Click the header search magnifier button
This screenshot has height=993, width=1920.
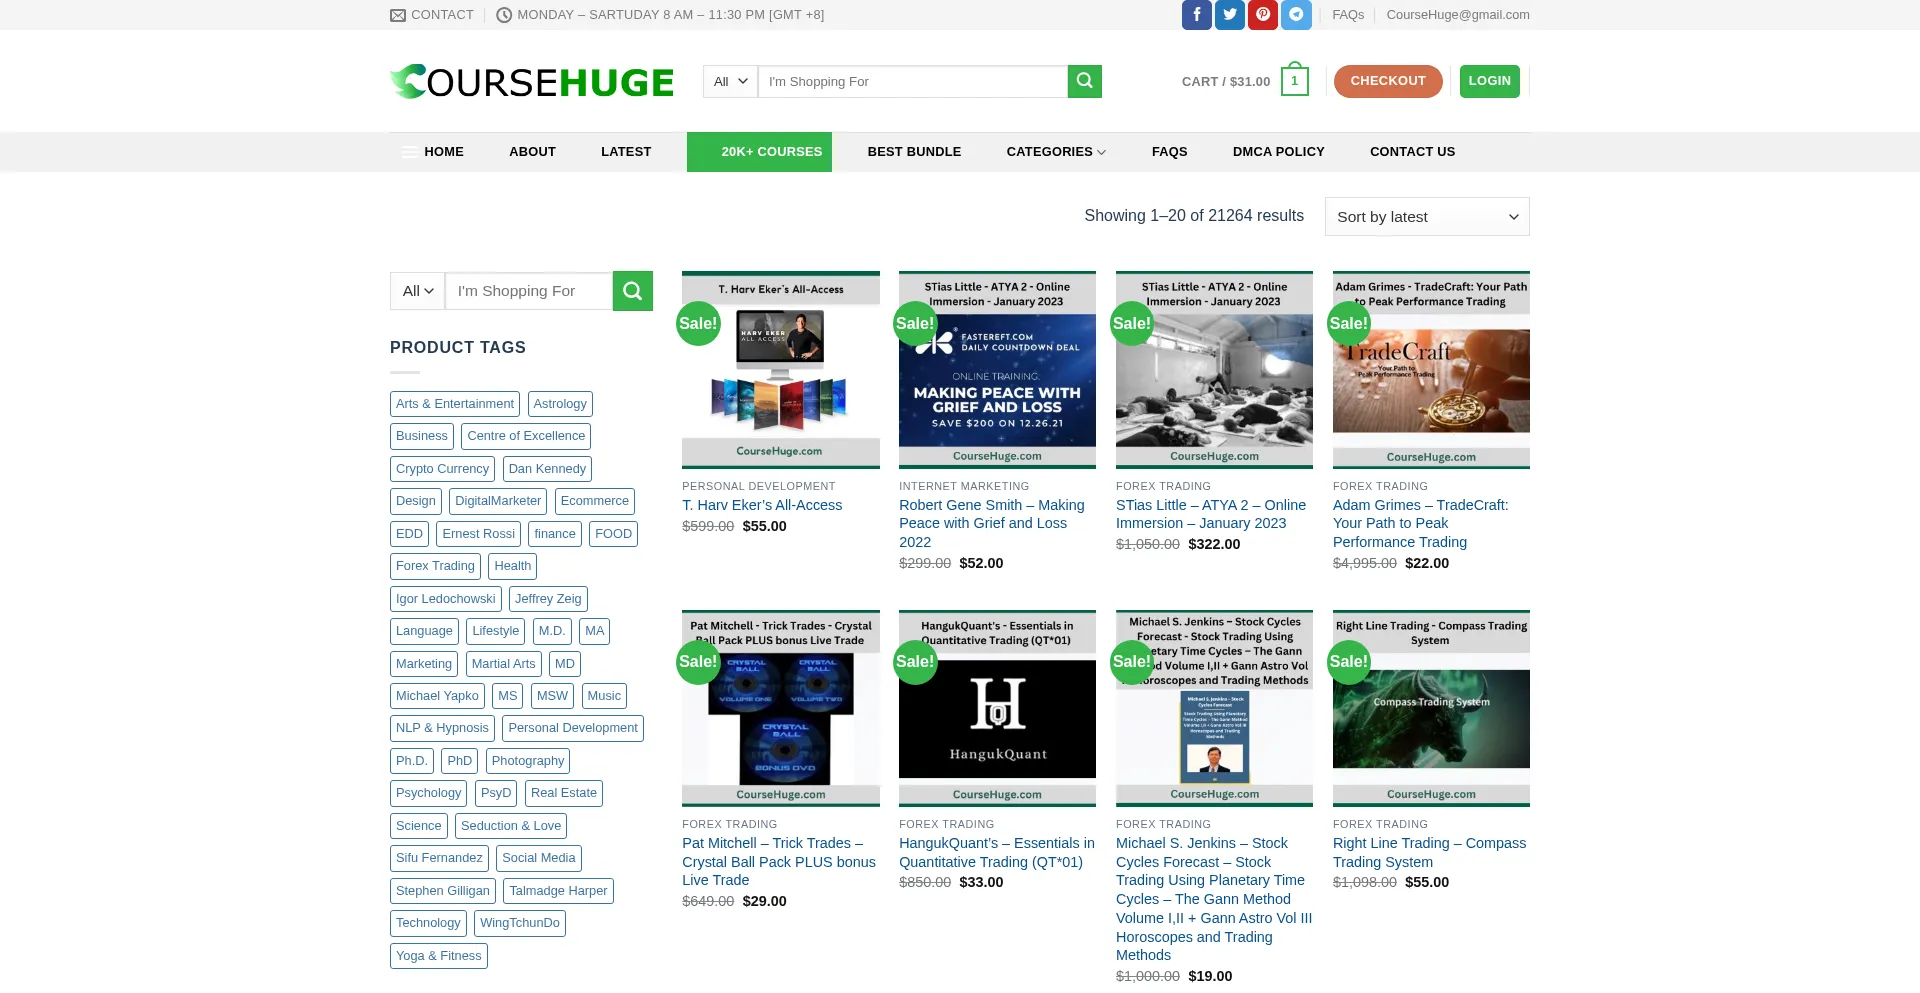pos(1084,81)
